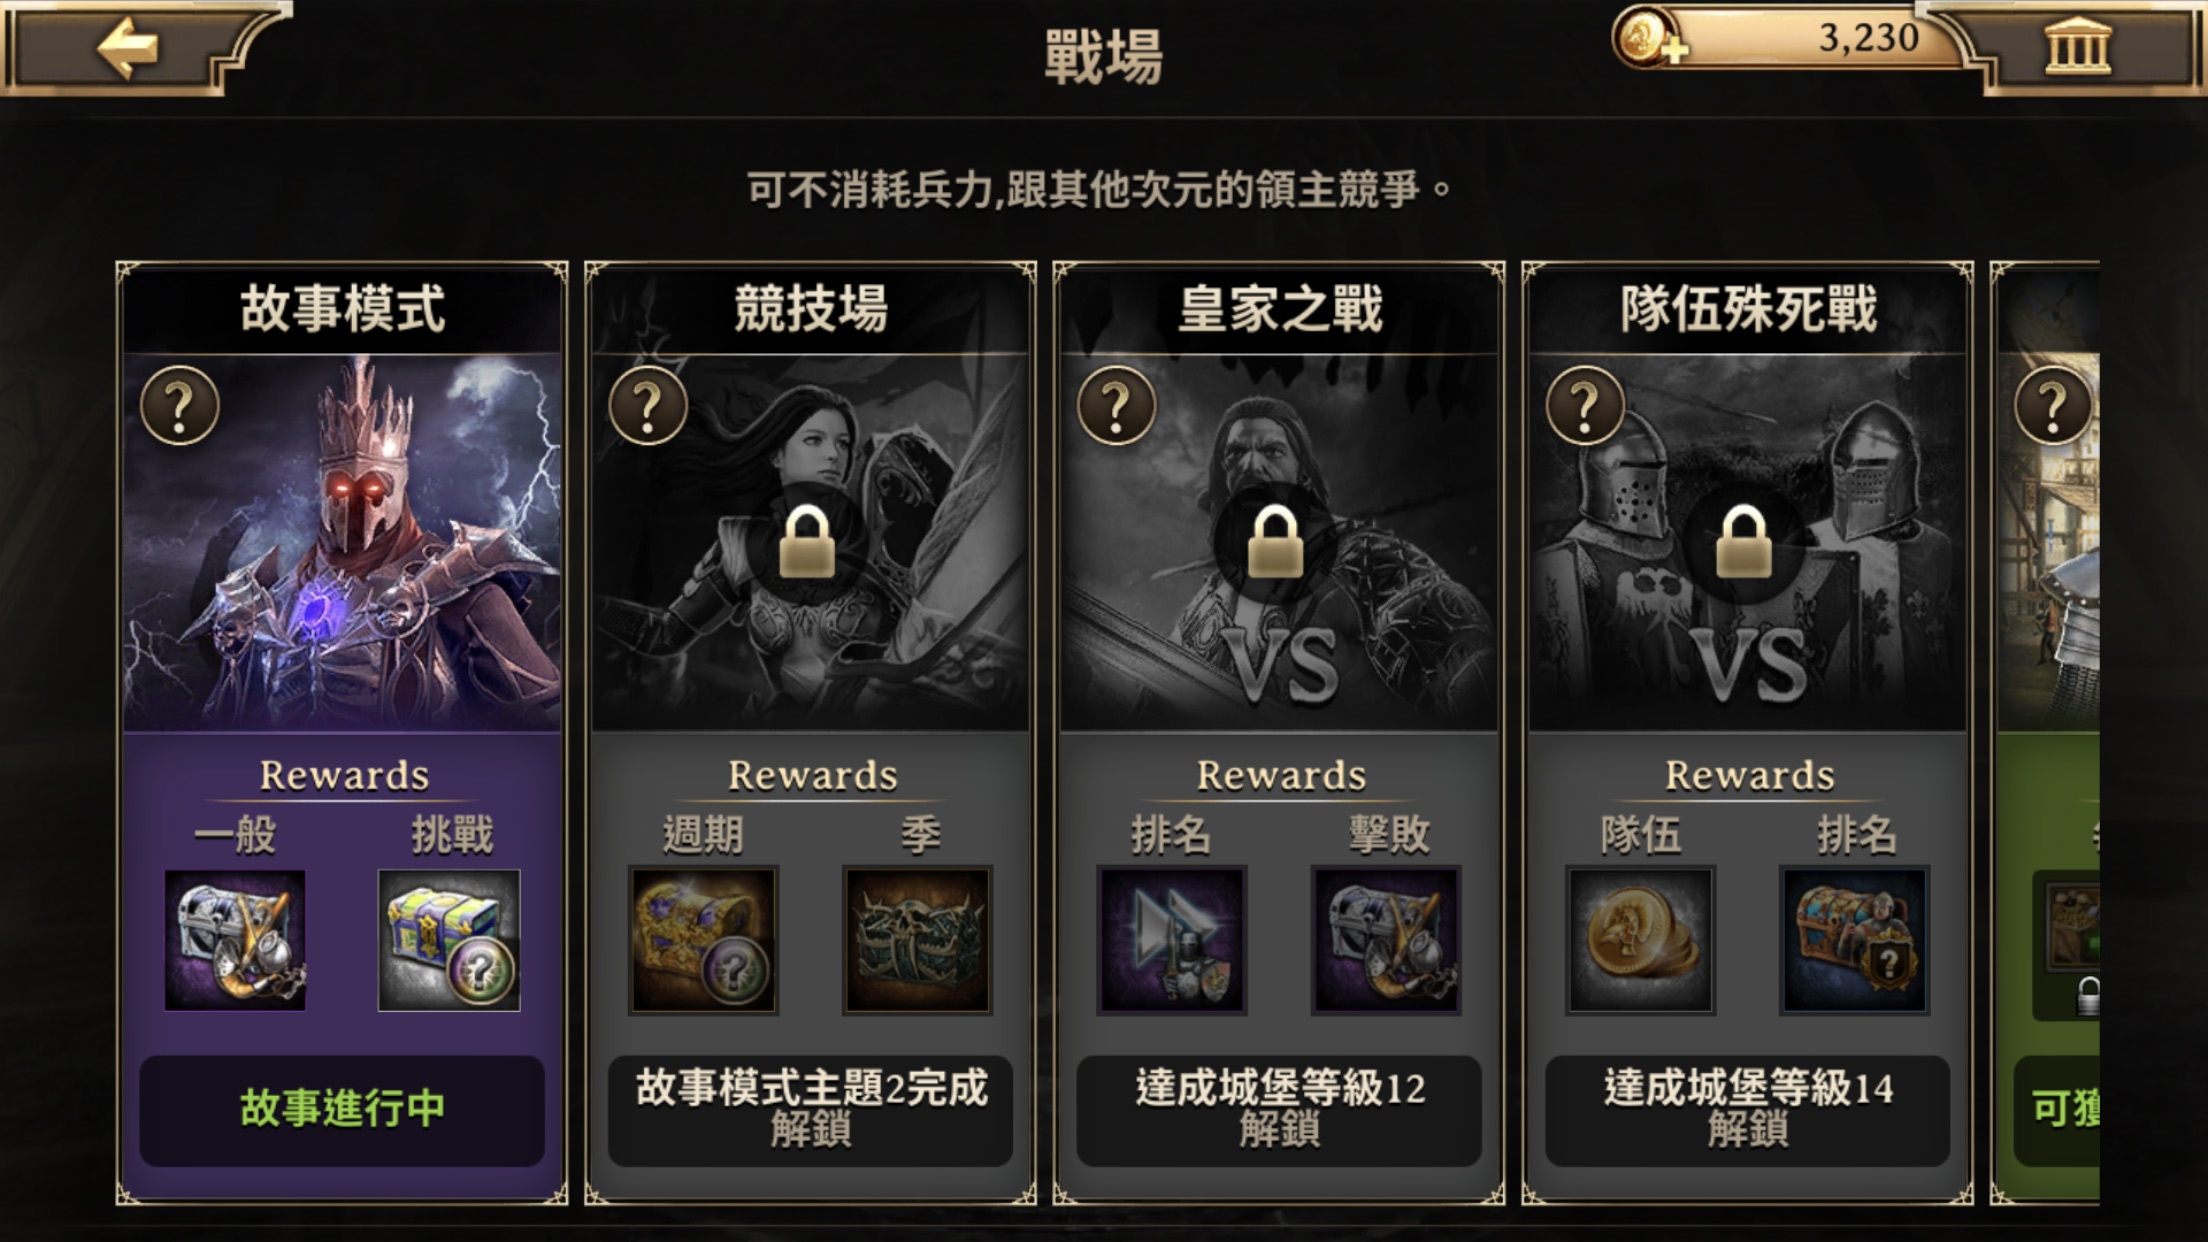This screenshot has height=1242, width=2208.
Task: Open the bank building icon
Action: pos(2077,46)
